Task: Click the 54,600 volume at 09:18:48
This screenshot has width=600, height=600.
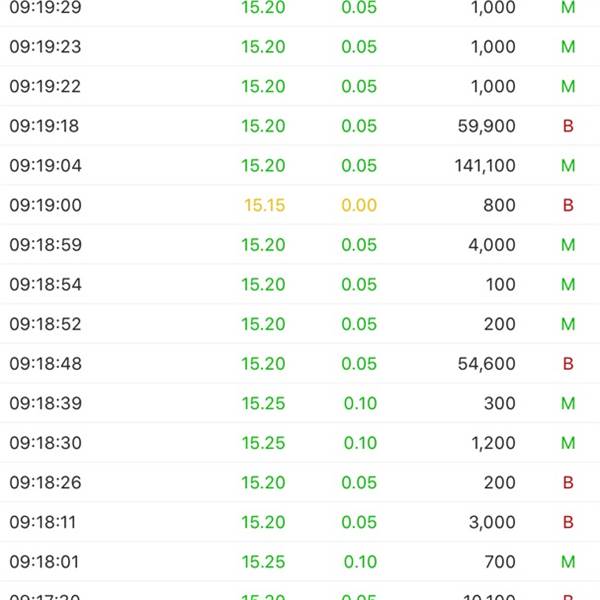Action: [486, 364]
